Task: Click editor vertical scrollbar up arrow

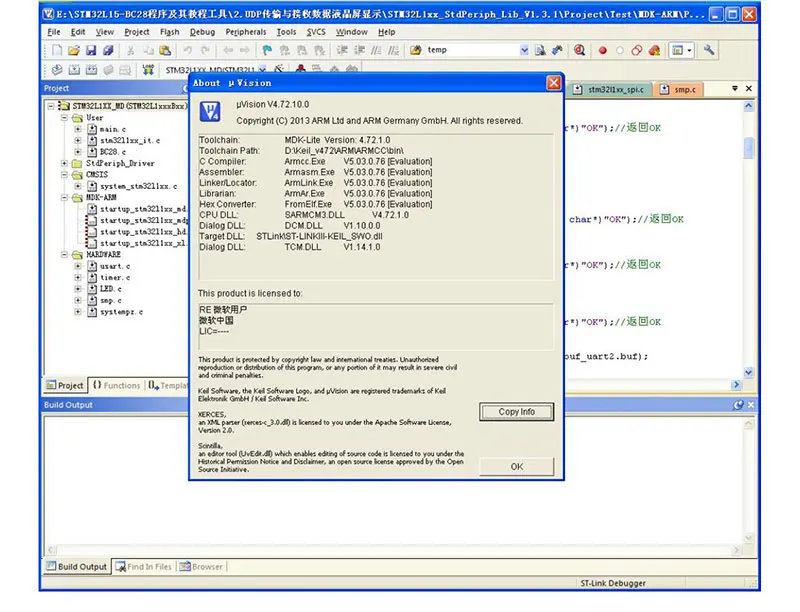Action: (x=748, y=106)
